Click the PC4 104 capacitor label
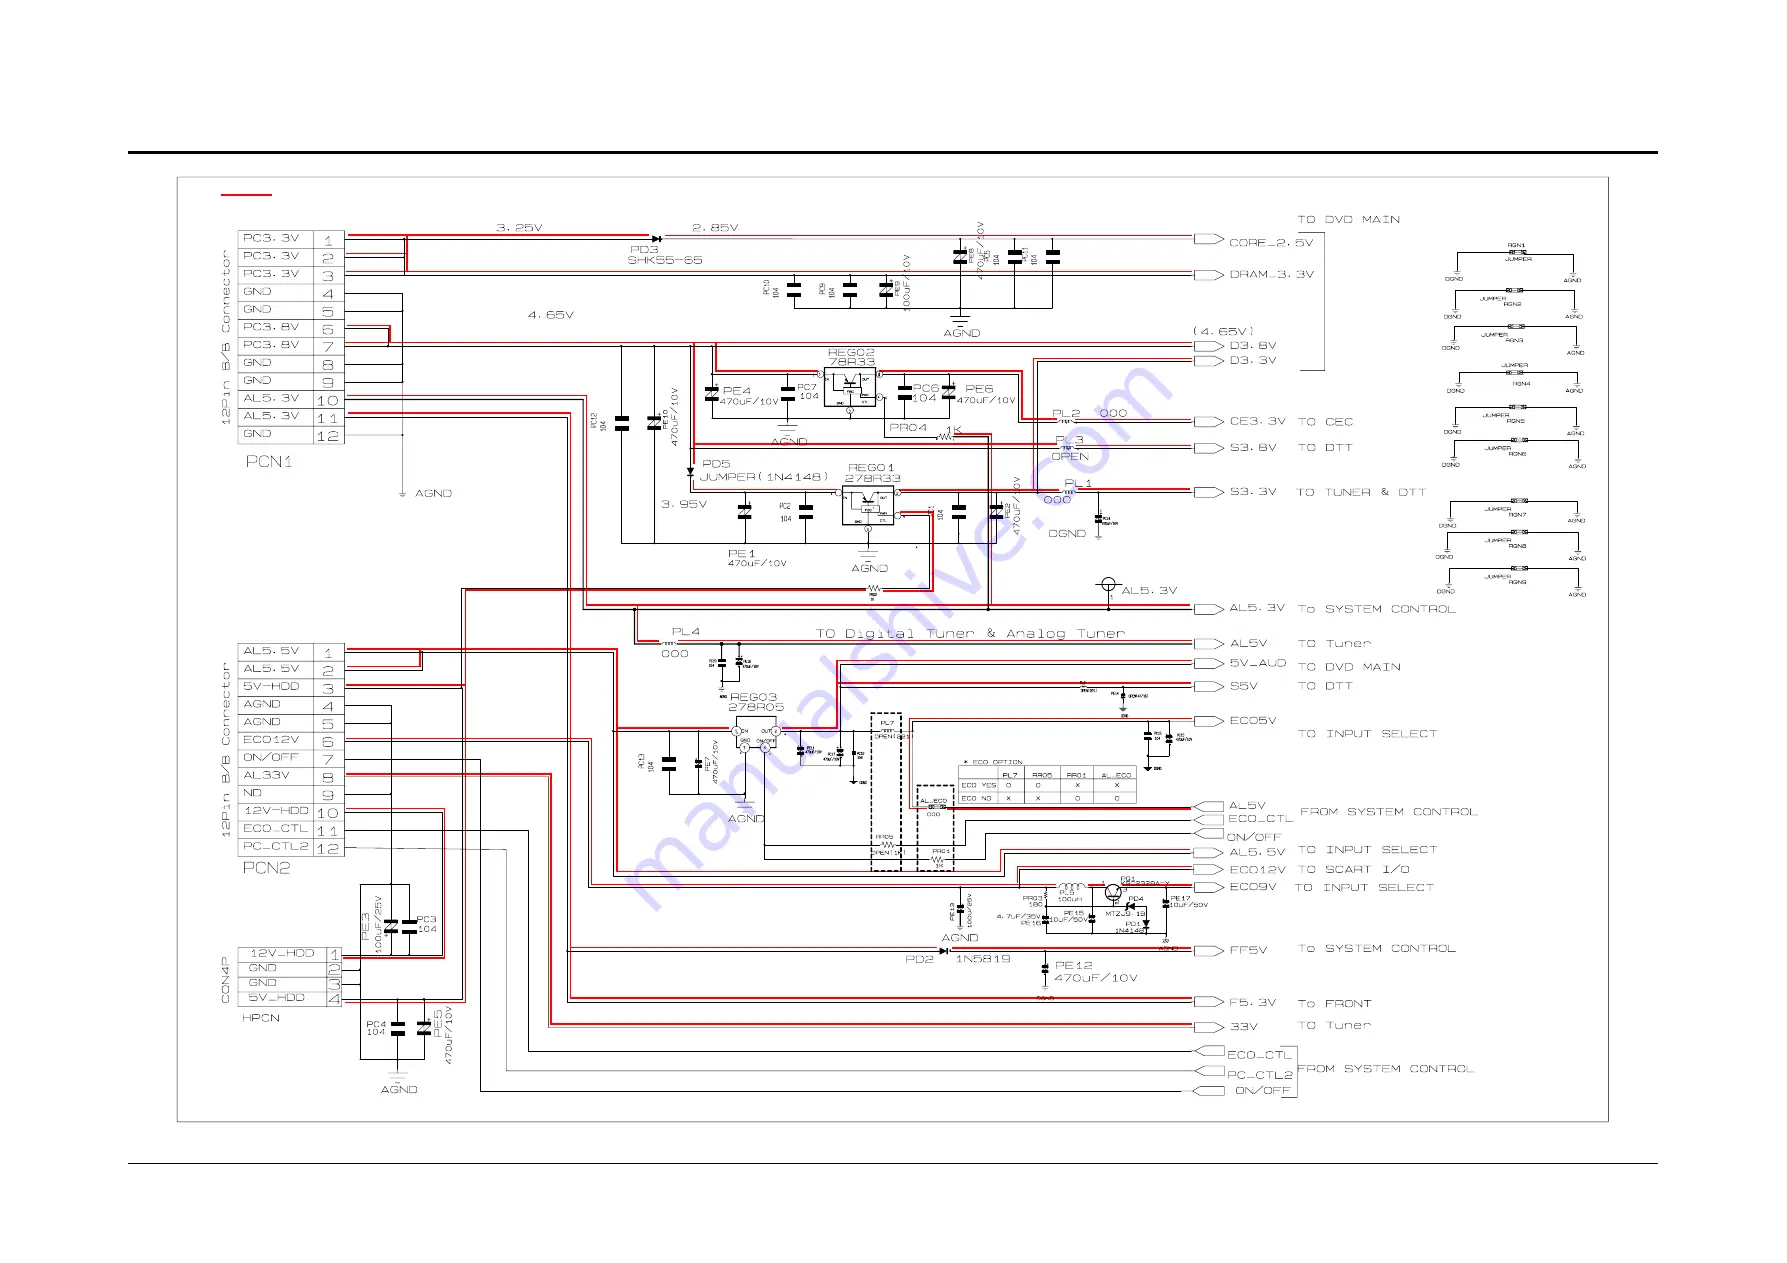 click(376, 1028)
